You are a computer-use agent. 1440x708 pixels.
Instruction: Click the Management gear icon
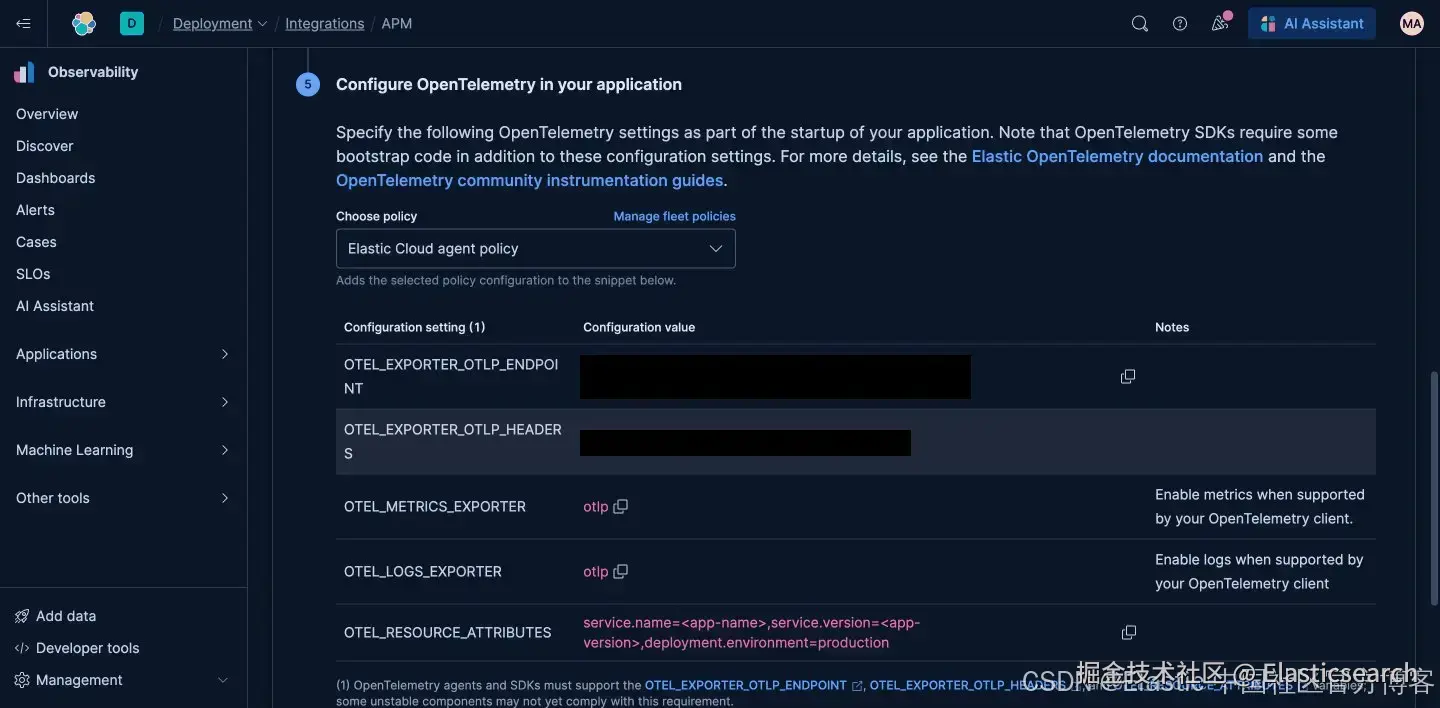22,680
